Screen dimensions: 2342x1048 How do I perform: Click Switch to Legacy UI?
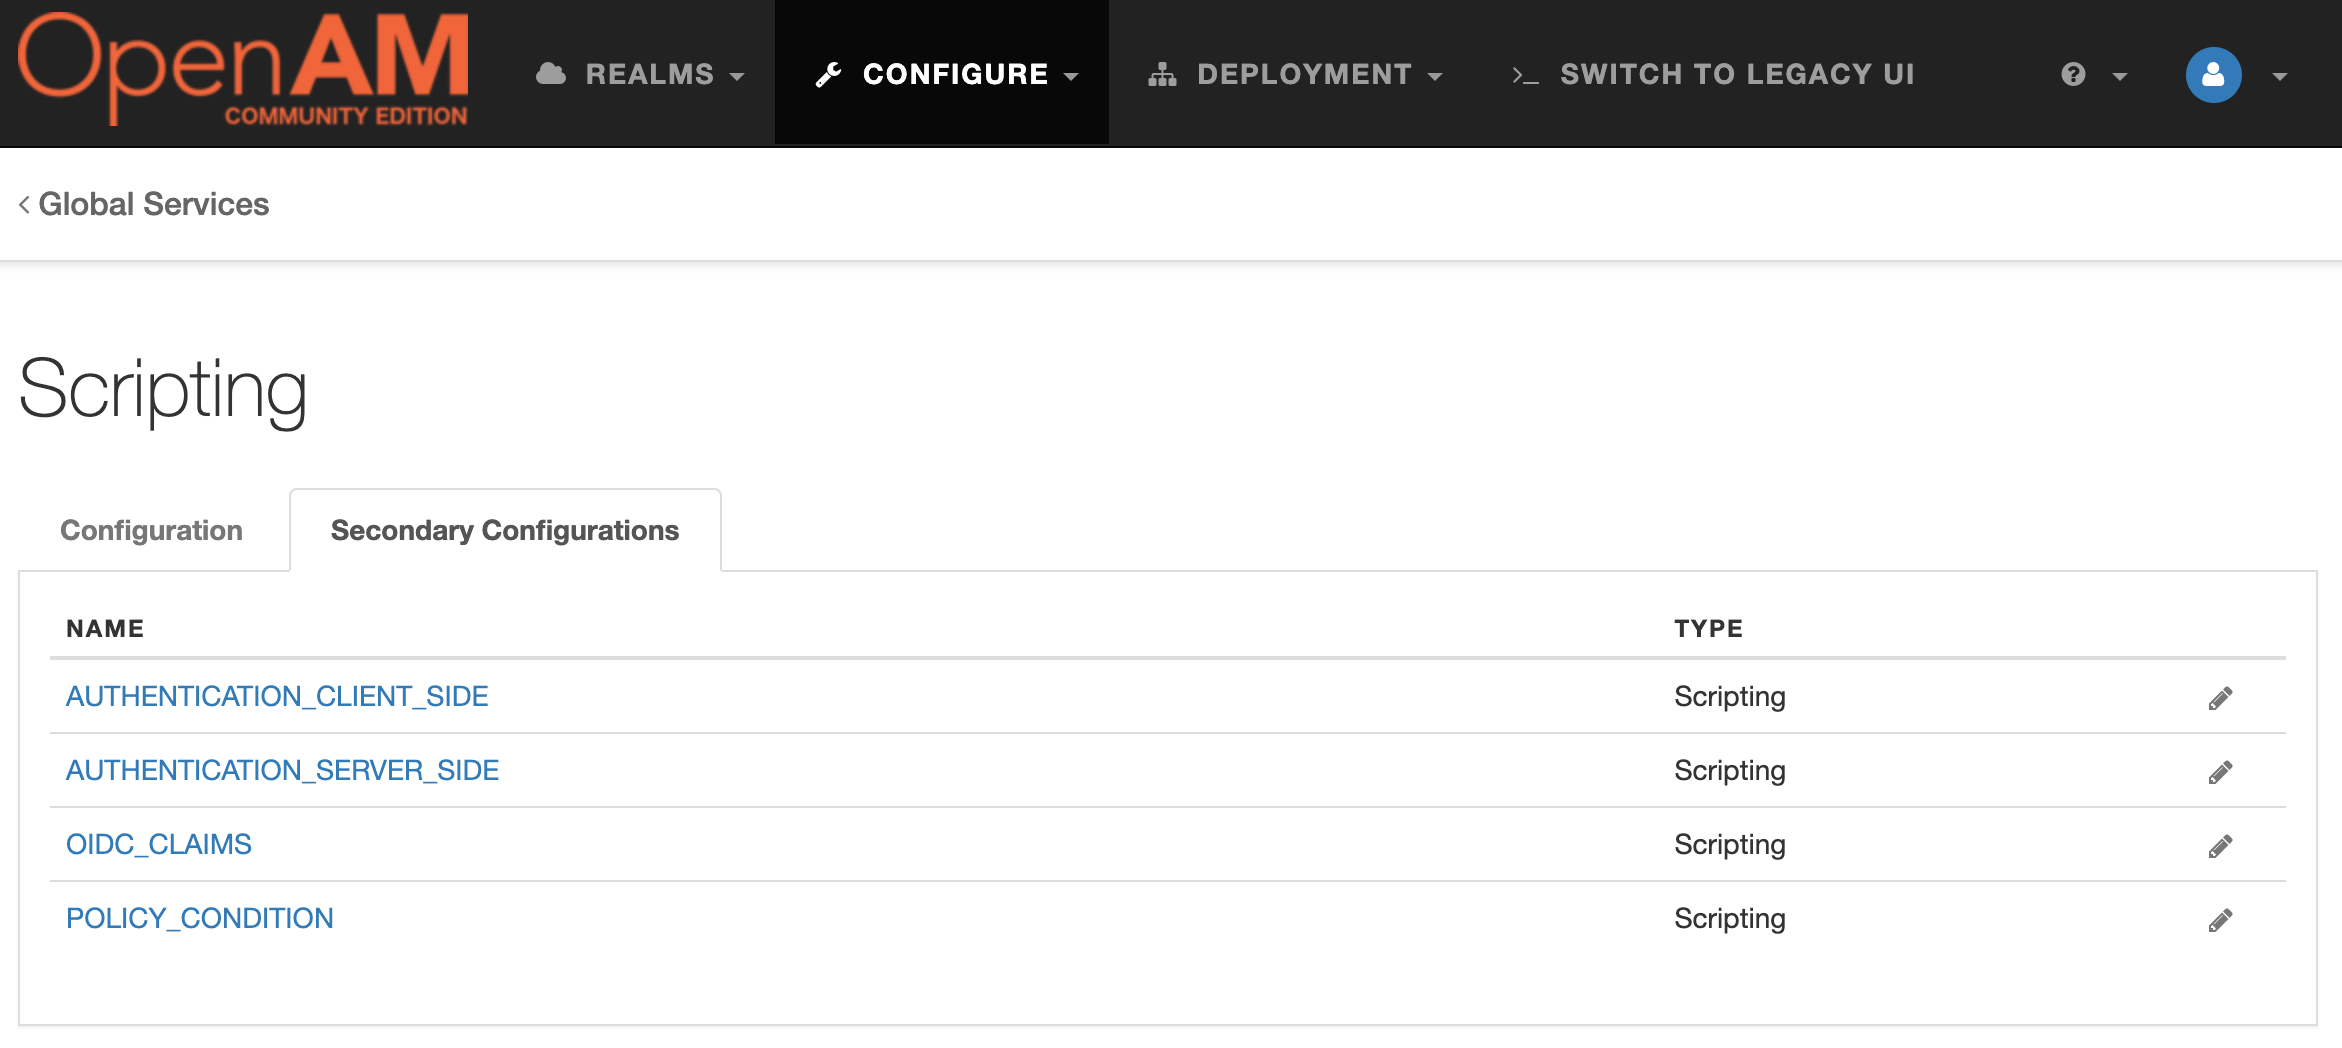tap(1713, 74)
